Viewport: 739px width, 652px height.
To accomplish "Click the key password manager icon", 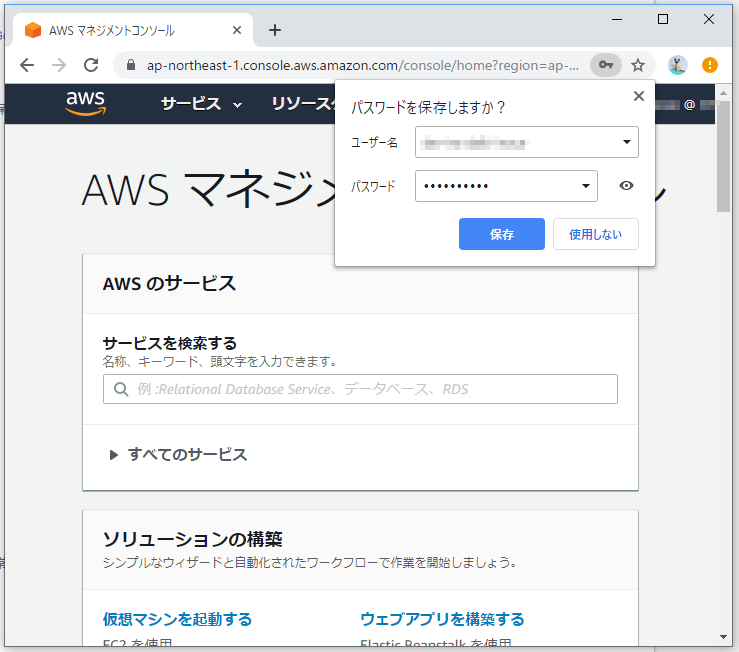I will (606, 65).
